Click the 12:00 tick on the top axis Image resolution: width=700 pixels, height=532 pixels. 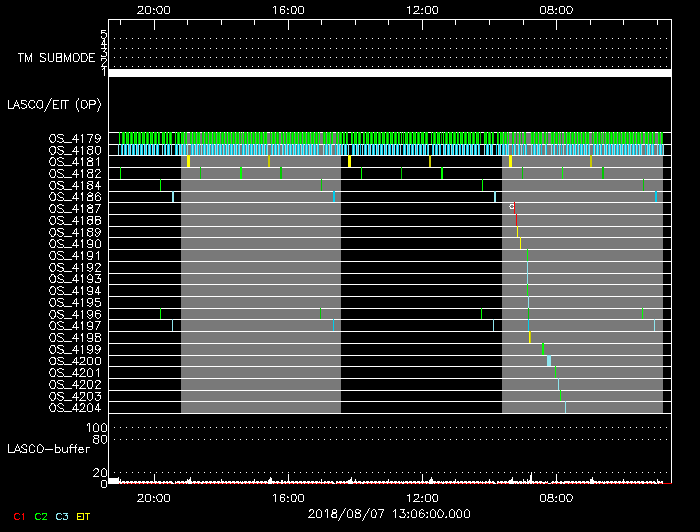(x=423, y=10)
